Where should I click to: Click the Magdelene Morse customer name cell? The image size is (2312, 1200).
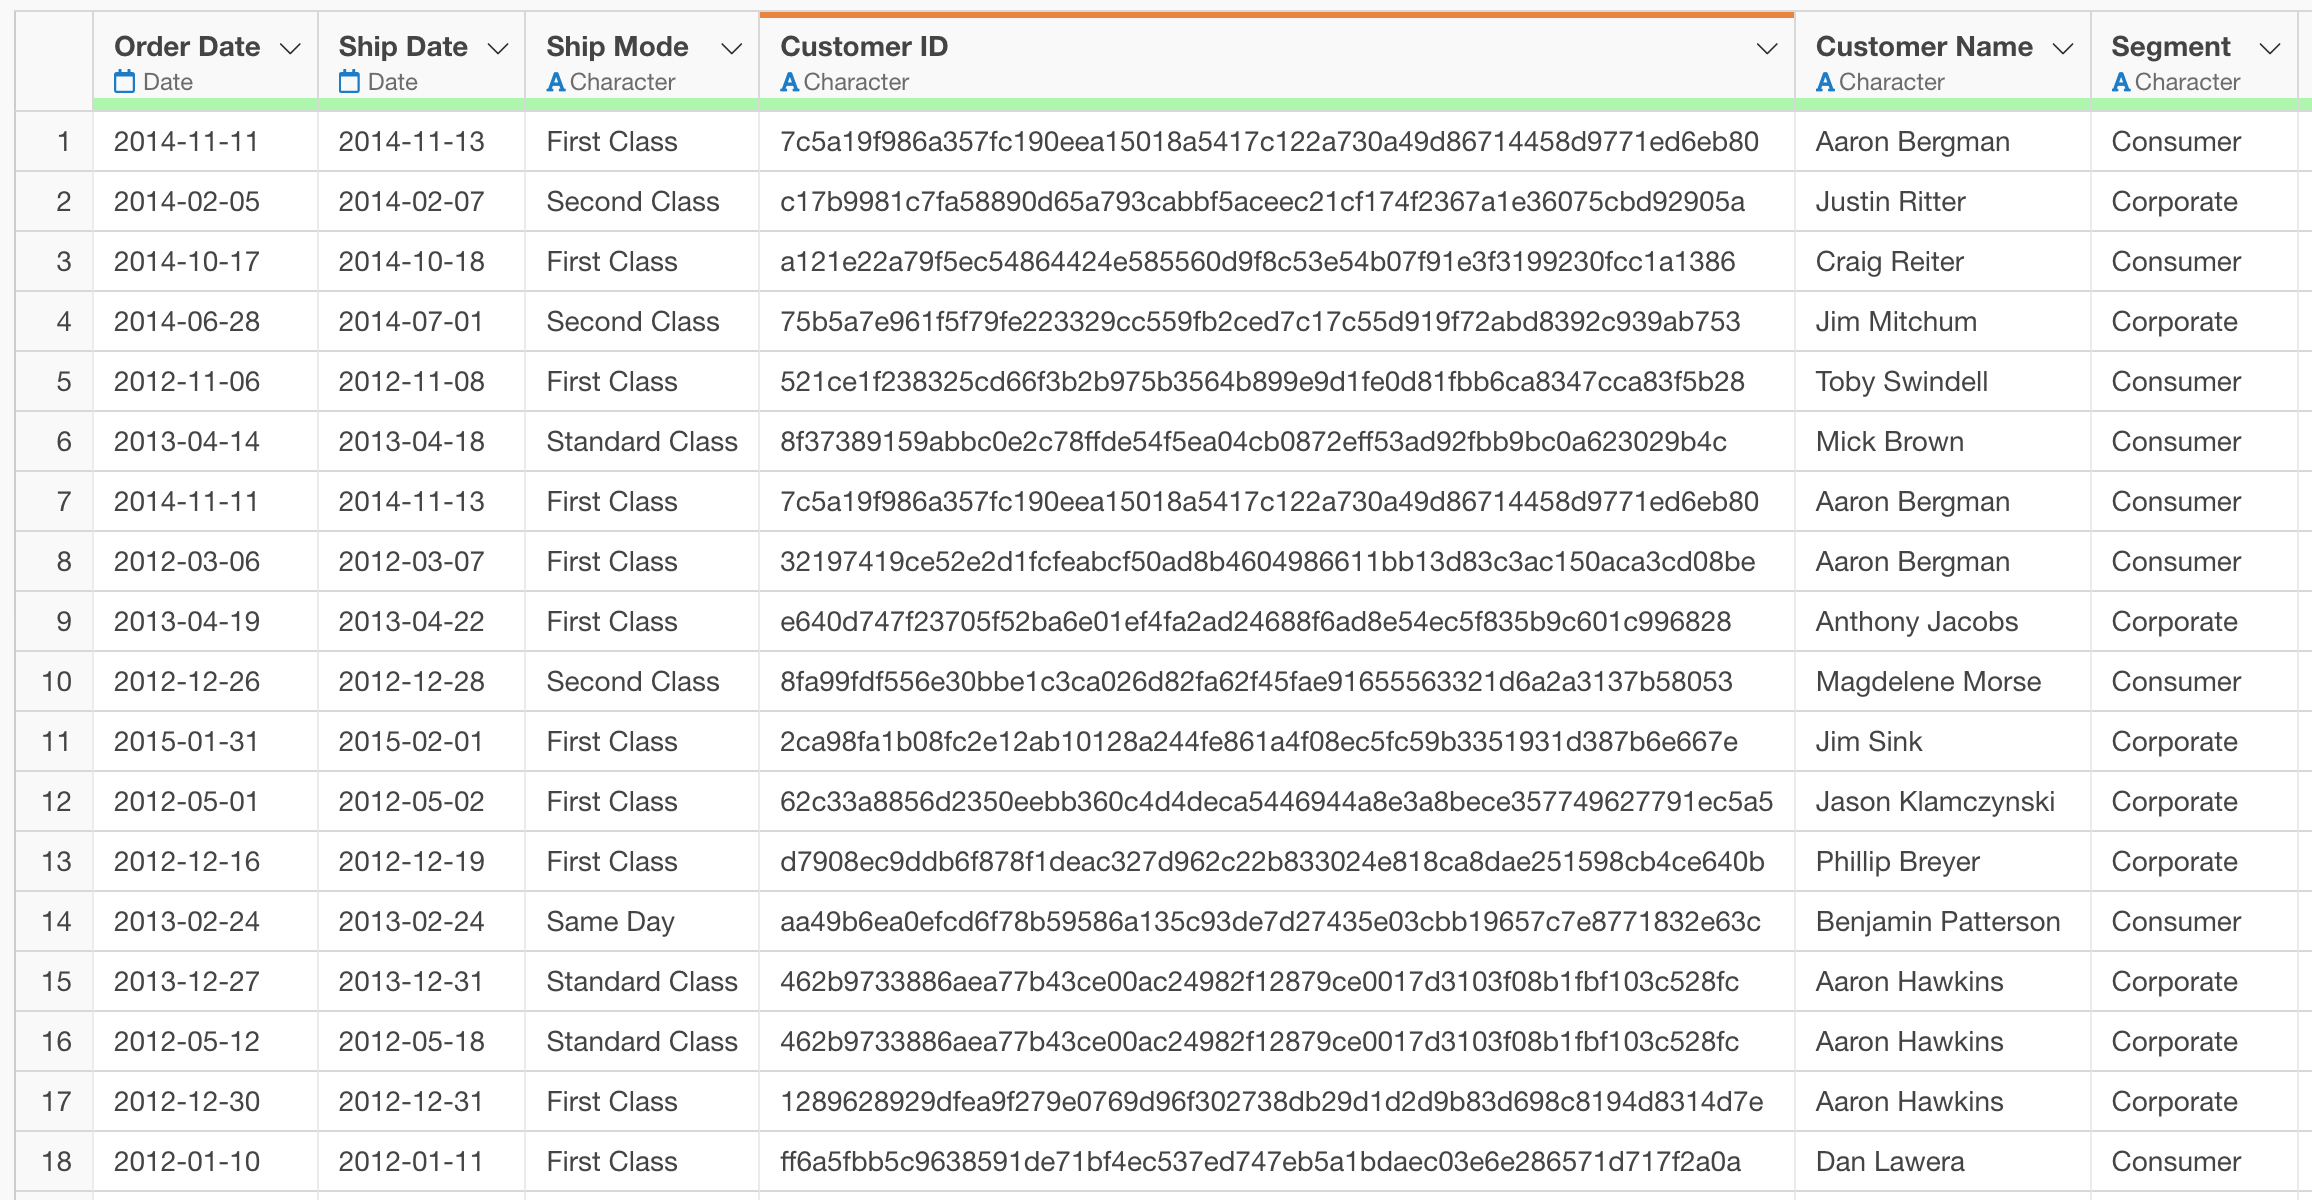[x=1927, y=682]
